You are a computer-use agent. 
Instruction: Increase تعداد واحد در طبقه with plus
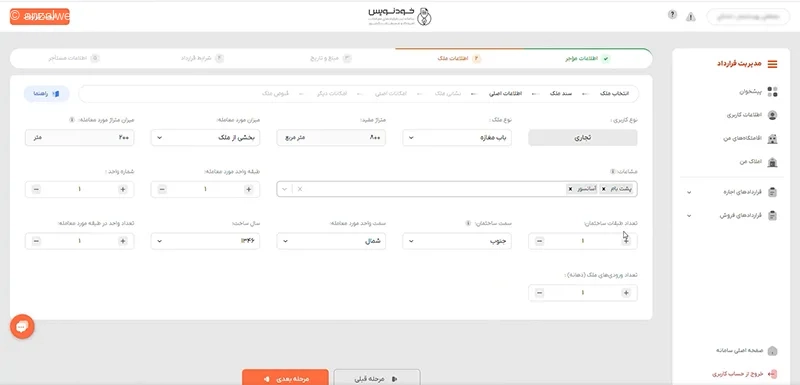click(x=122, y=241)
